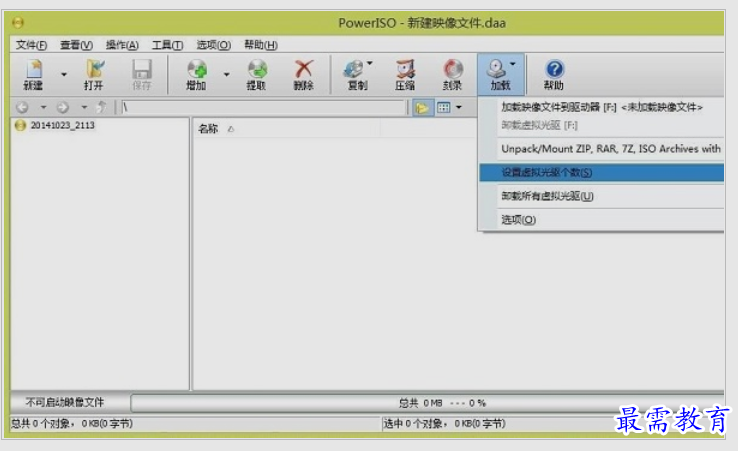
Task: Click the Forward navigation arrow icon
Action: [x=63, y=107]
